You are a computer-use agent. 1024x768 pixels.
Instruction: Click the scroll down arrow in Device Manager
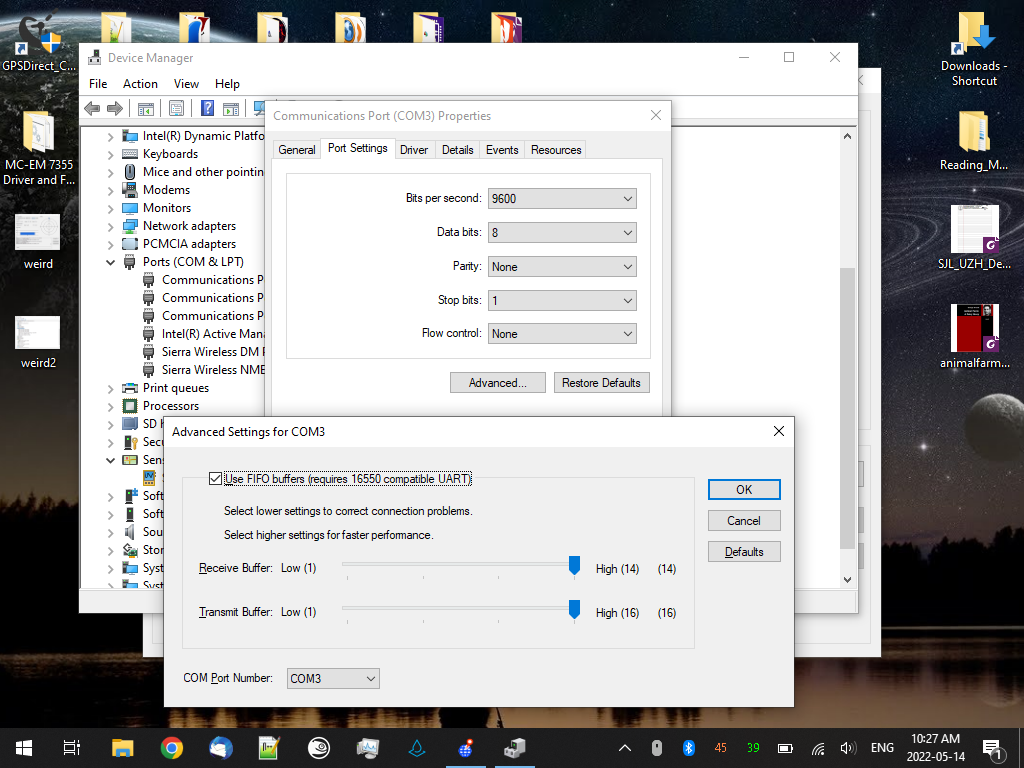pos(847,579)
